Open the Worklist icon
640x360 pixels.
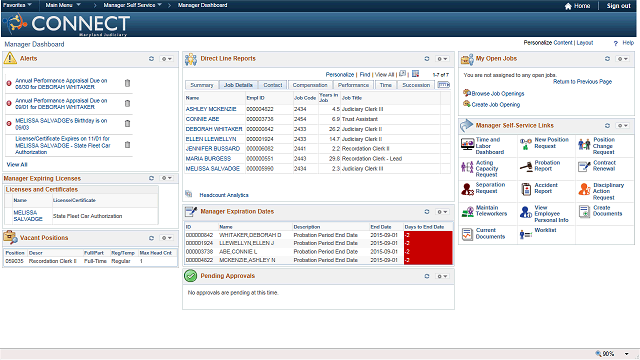(526, 234)
